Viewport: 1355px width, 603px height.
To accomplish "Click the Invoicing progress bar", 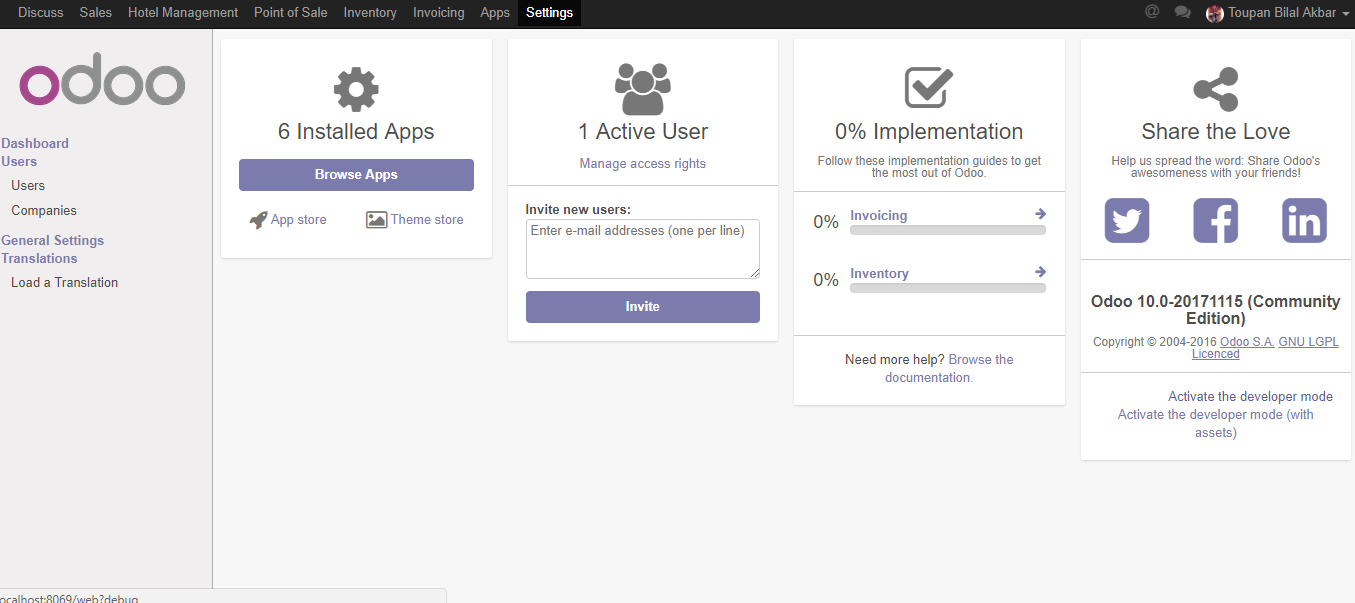I will pos(947,229).
